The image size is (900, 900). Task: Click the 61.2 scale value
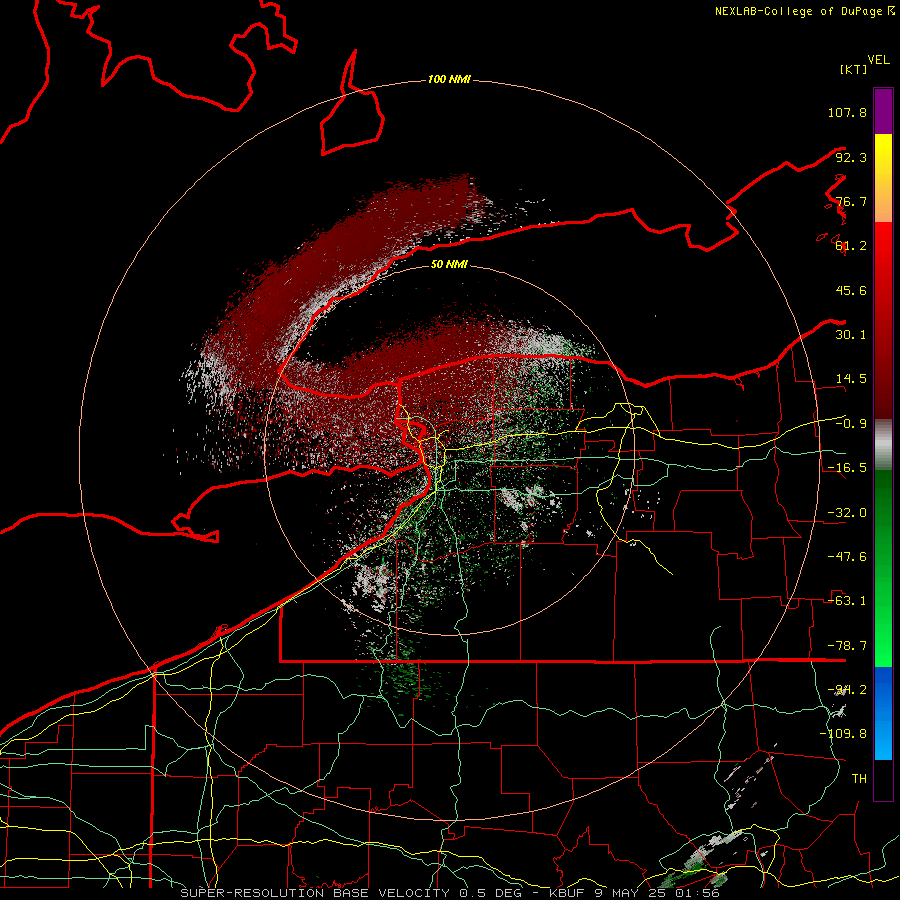tap(851, 246)
